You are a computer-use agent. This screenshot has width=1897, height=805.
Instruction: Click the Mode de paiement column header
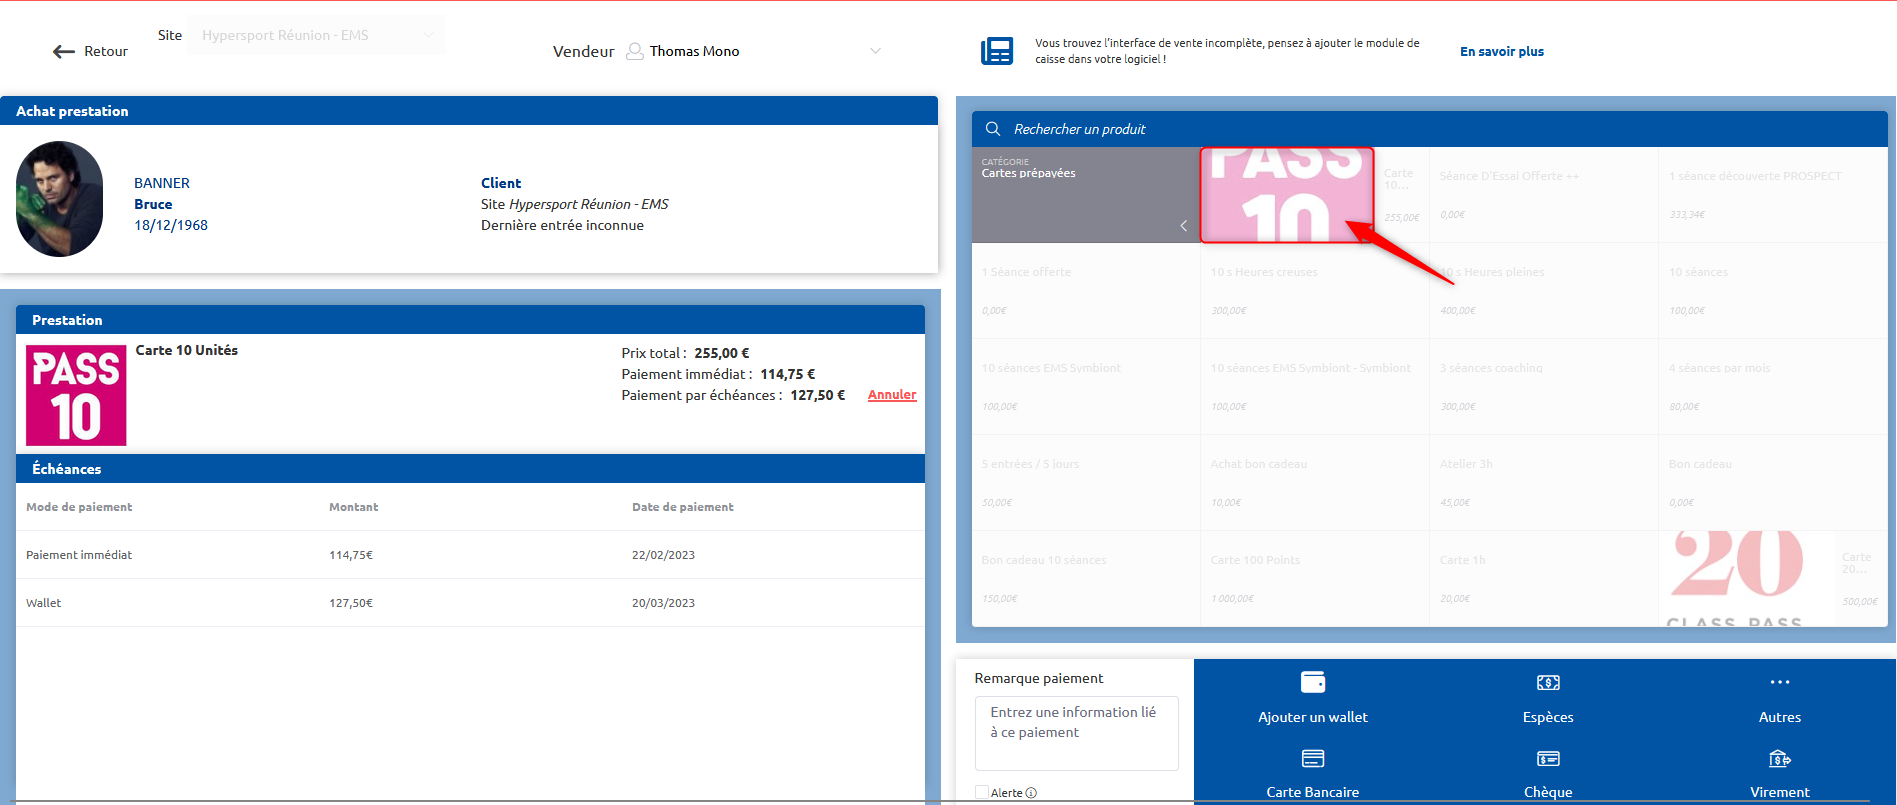[79, 507]
